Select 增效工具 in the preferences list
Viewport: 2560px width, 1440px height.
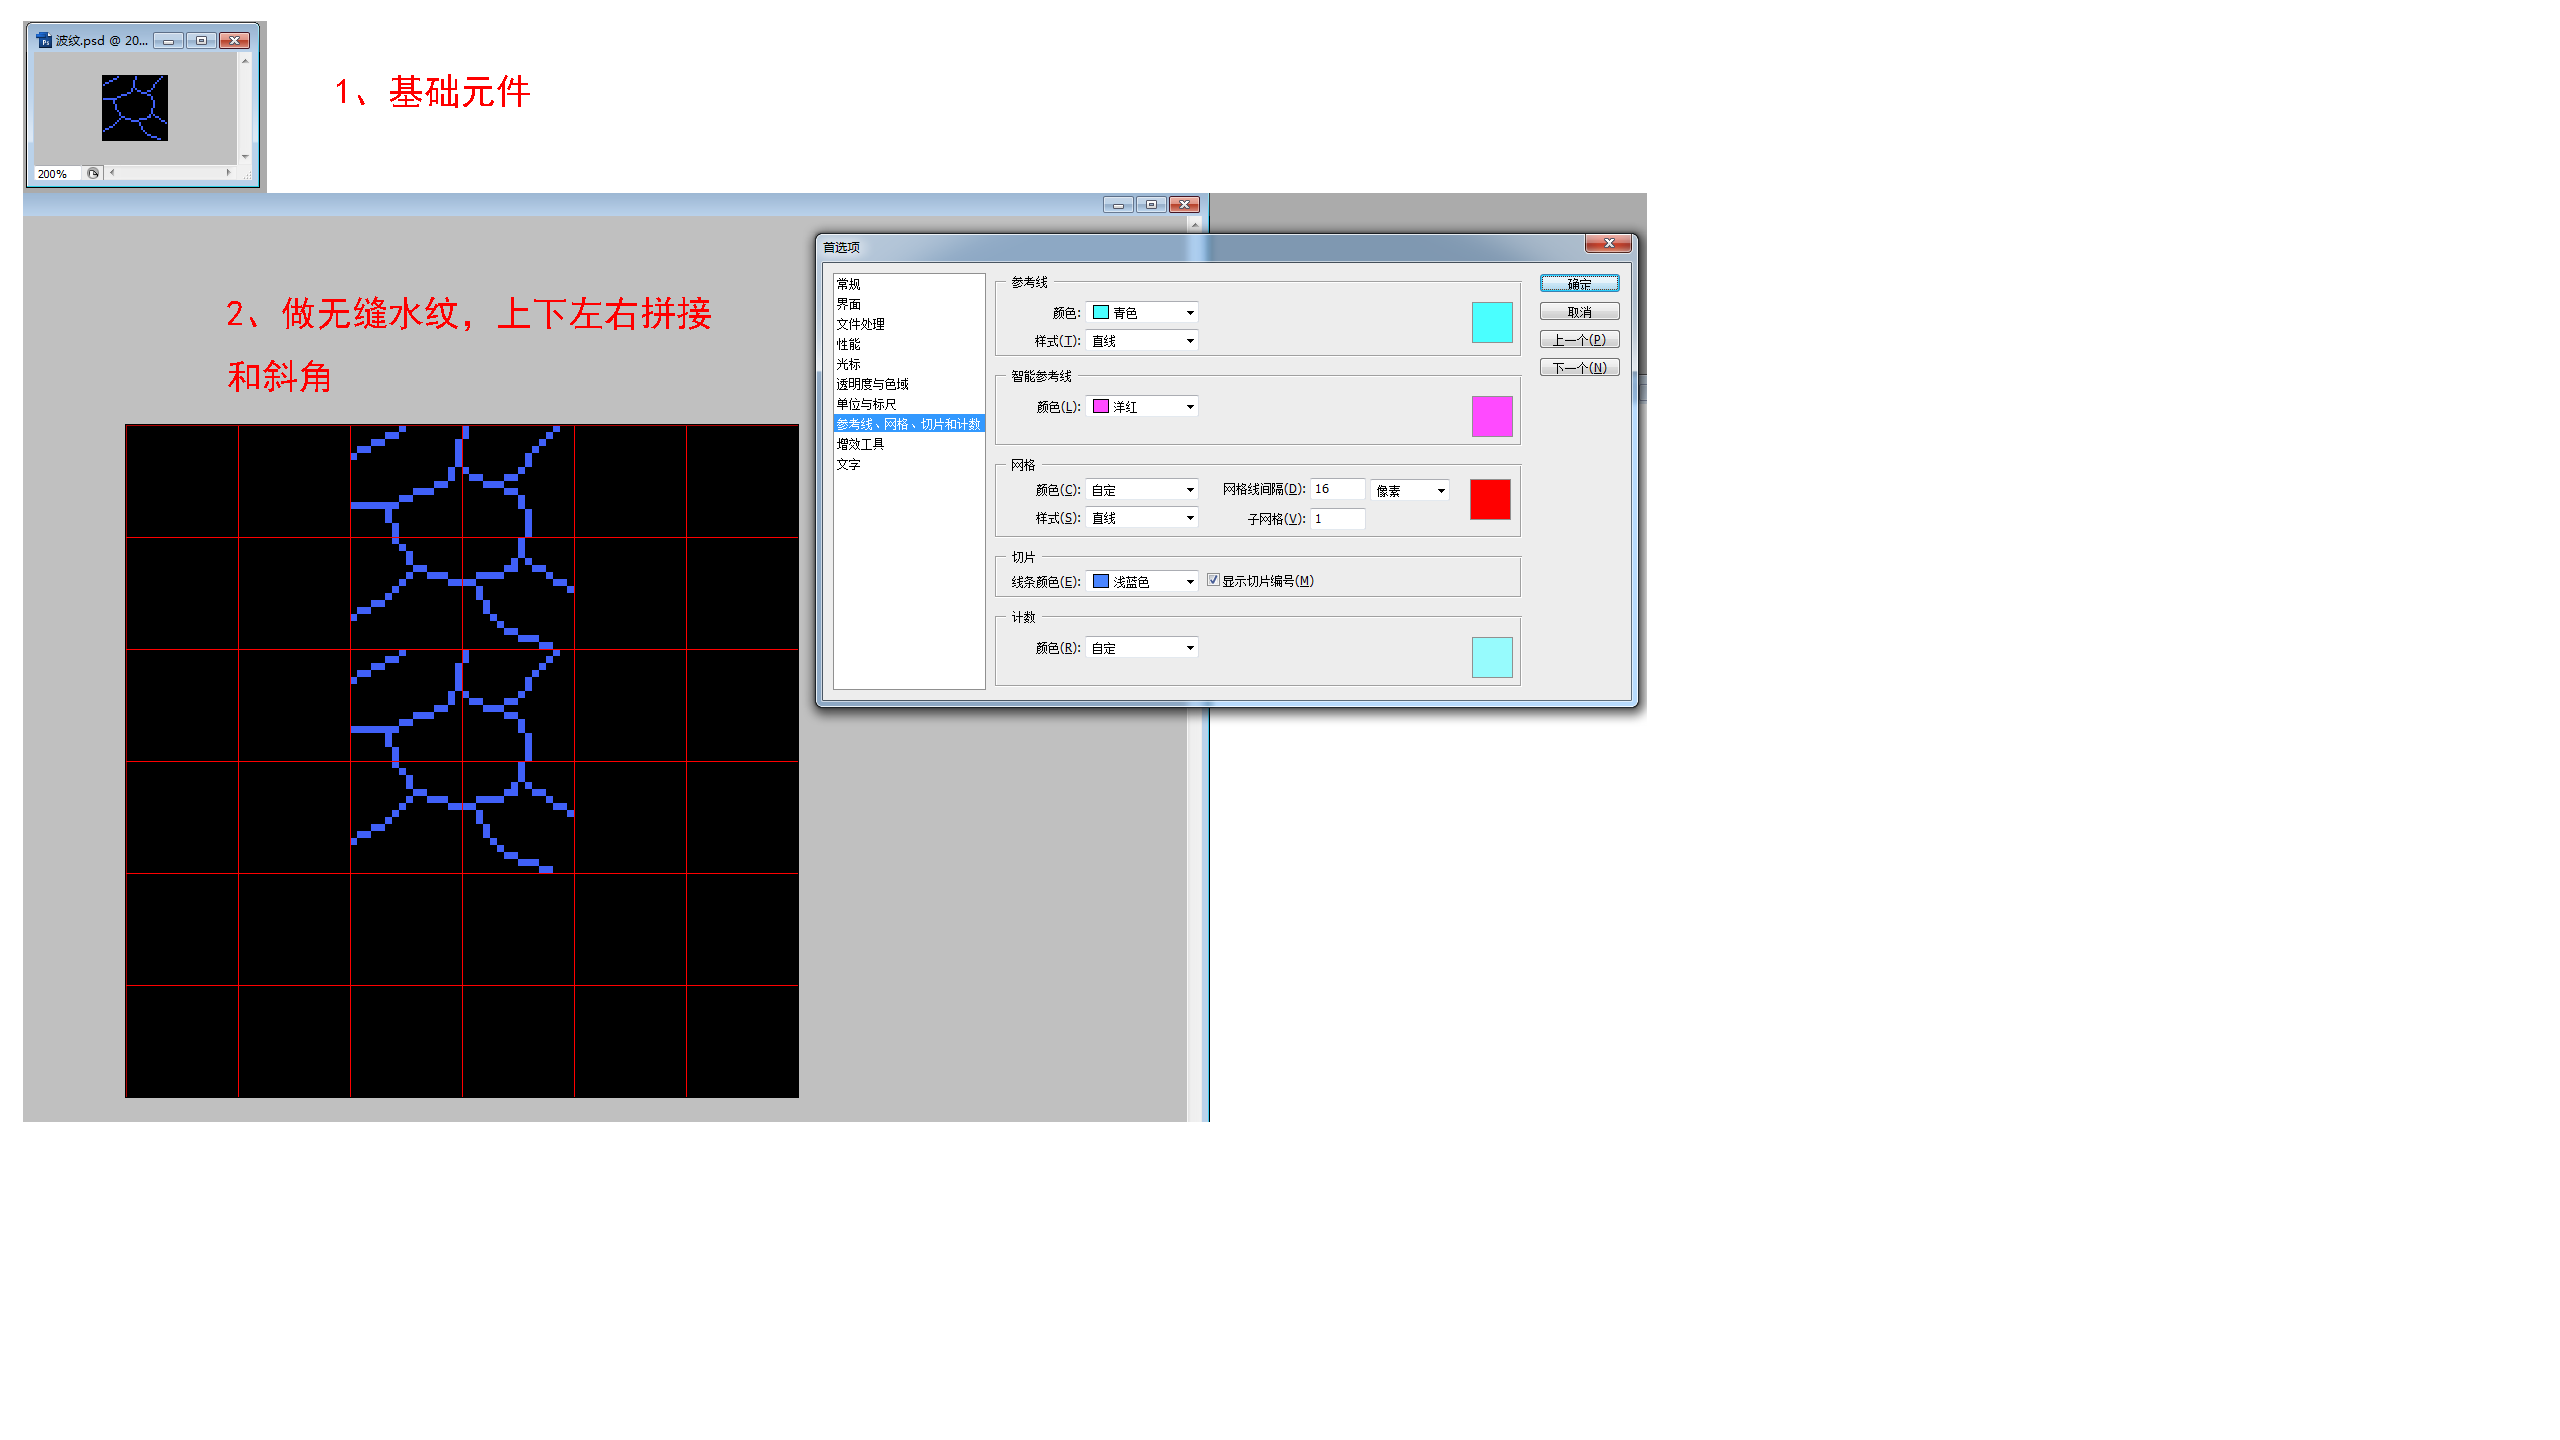point(909,444)
